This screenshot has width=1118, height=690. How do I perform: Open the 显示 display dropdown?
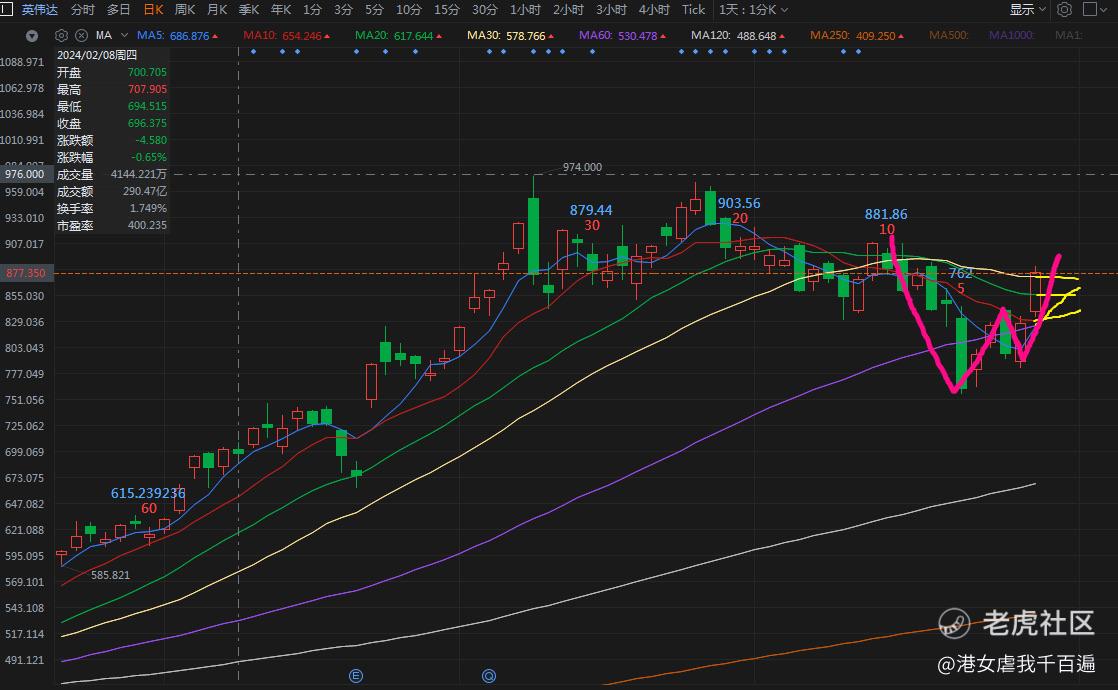click(x=1027, y=9)
